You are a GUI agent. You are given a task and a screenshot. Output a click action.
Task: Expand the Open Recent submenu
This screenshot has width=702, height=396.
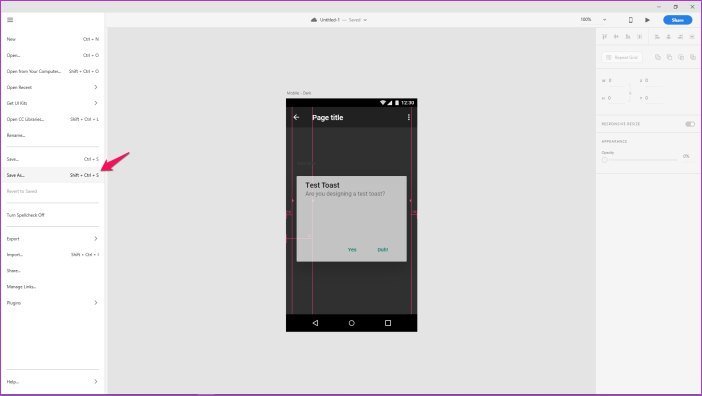(x=52, y=87)
